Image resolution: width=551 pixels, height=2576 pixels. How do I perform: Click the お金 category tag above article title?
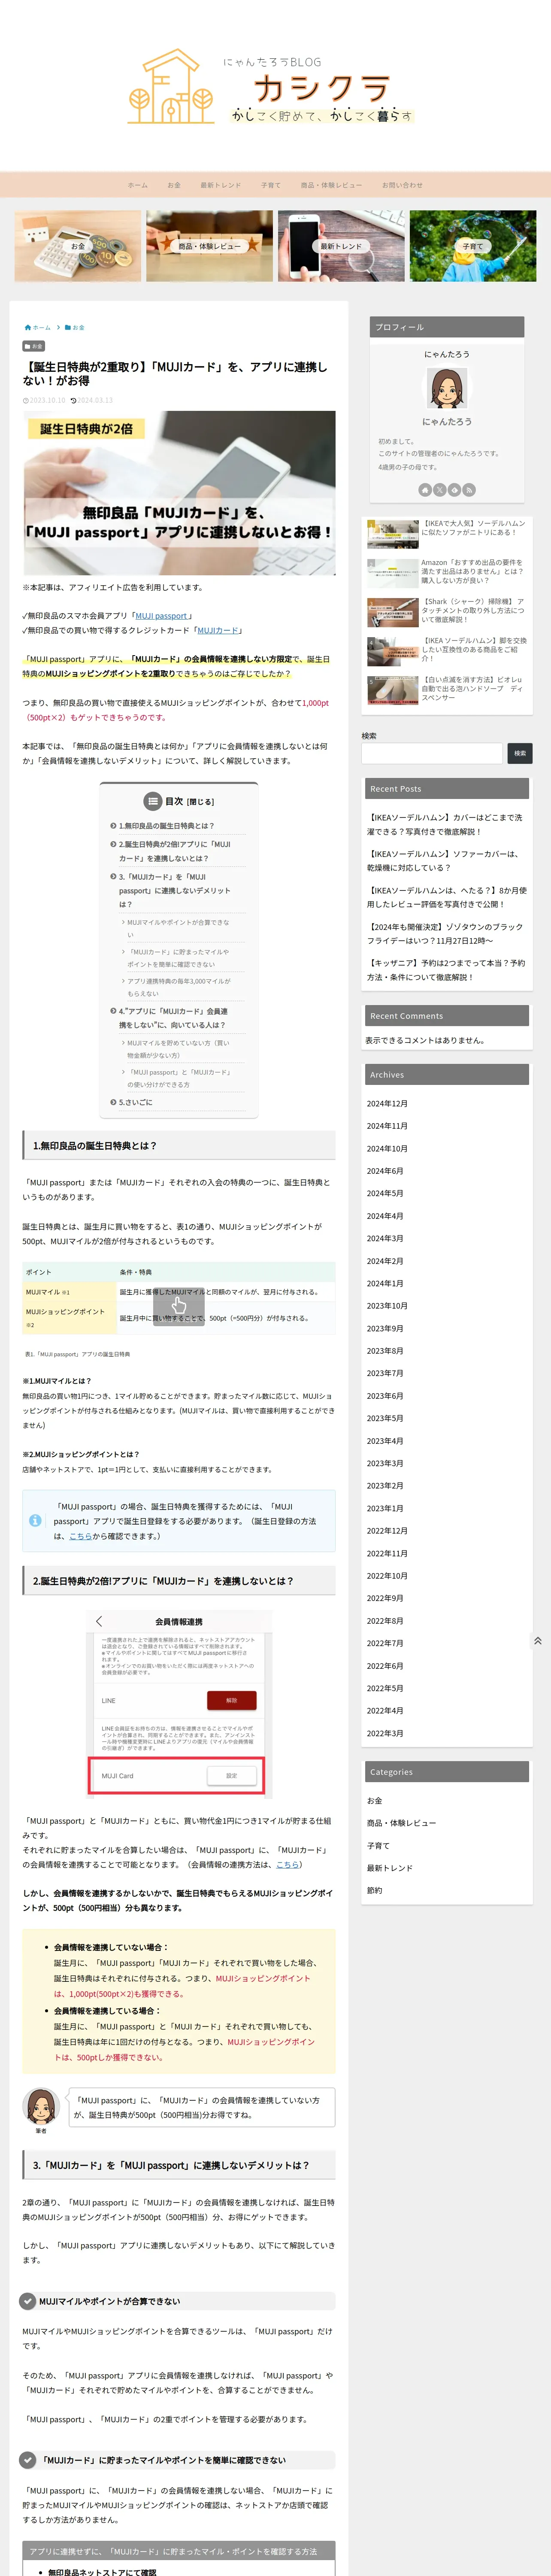(x=34, y=346)
